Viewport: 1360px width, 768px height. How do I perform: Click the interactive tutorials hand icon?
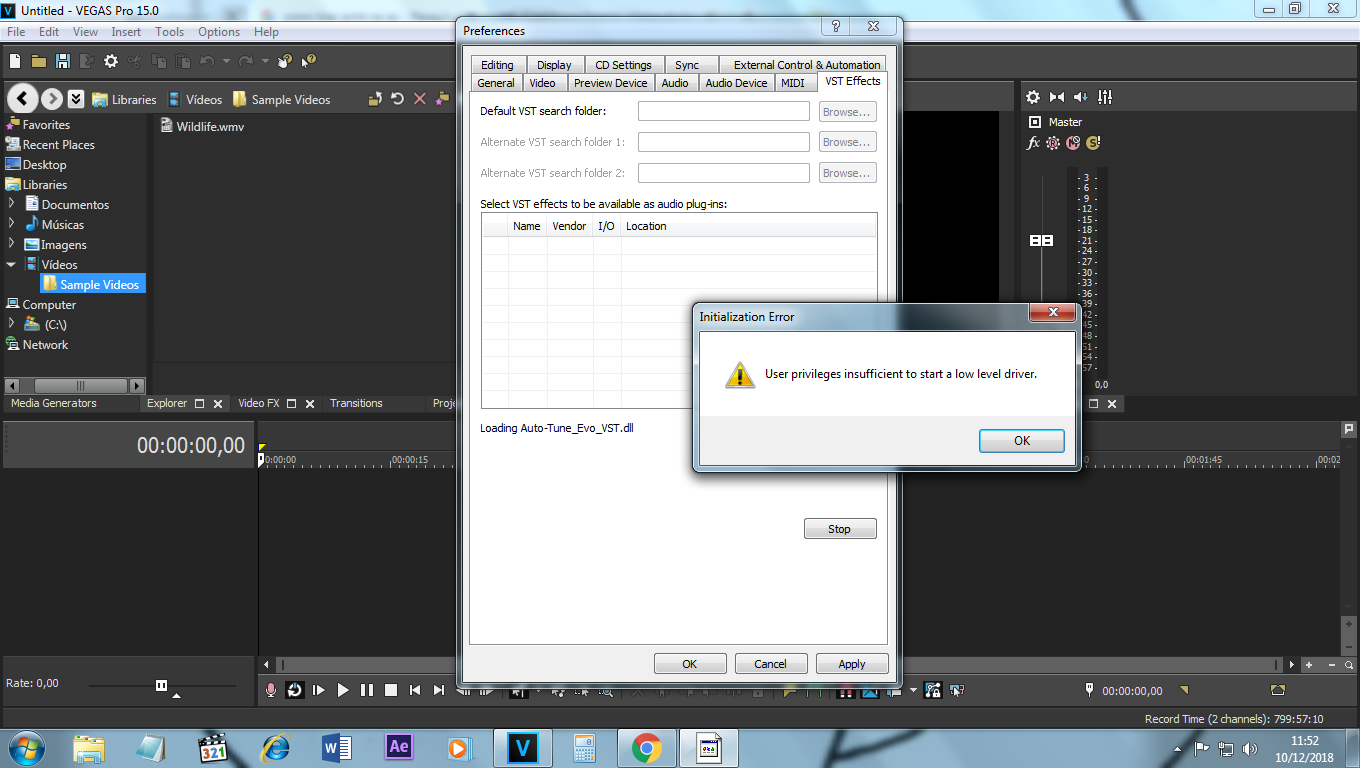click(x=285, y=61)
